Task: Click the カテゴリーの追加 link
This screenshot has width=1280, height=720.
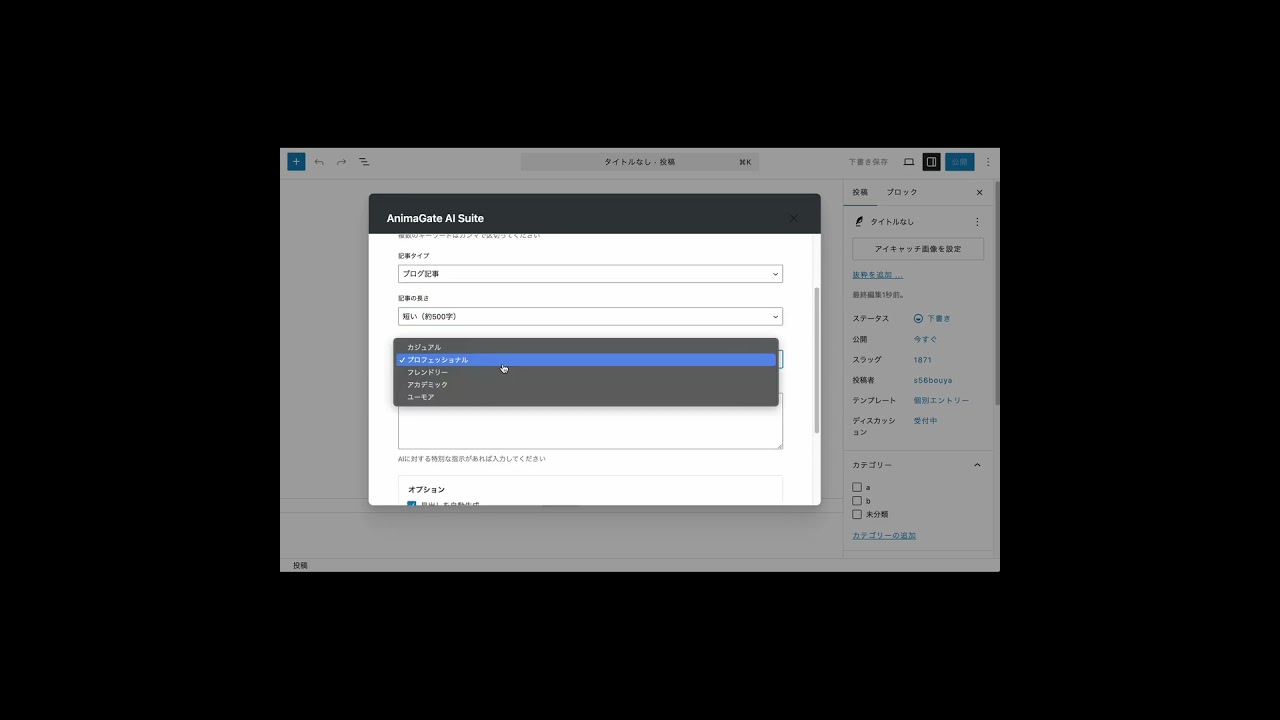Action: tap(884, 536)
